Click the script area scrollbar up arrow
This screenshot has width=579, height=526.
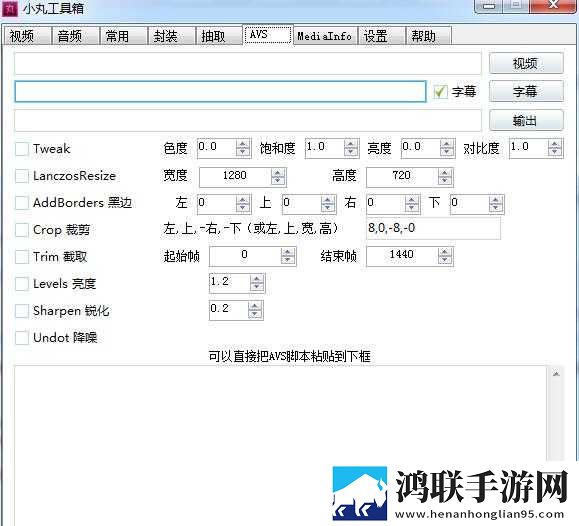pyautogui.click(x=556, y=374)
